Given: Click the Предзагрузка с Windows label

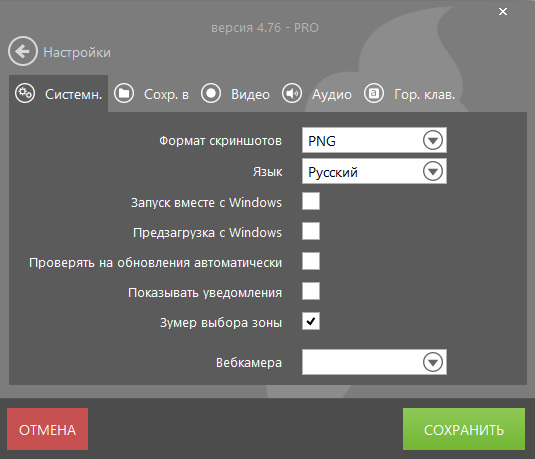Looking at the screenshot, I should coord(207,232).
